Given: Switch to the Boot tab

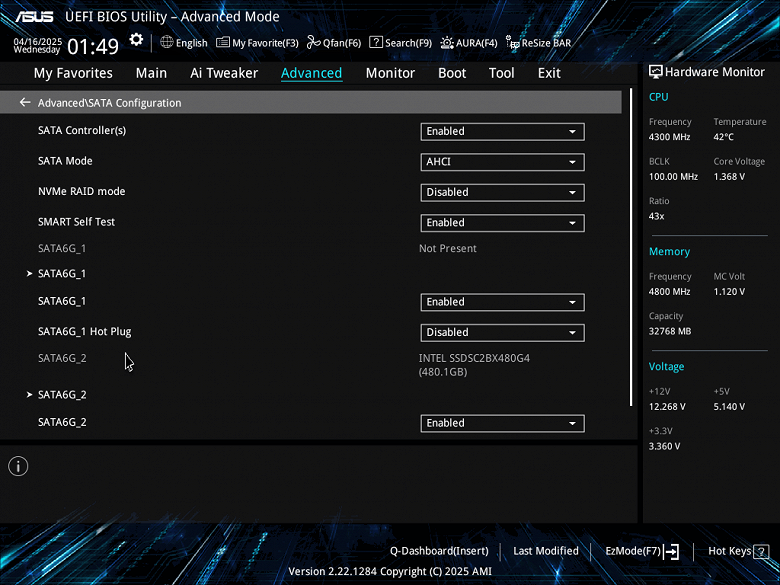Looking at the screenshot, I should click(452, 73).
